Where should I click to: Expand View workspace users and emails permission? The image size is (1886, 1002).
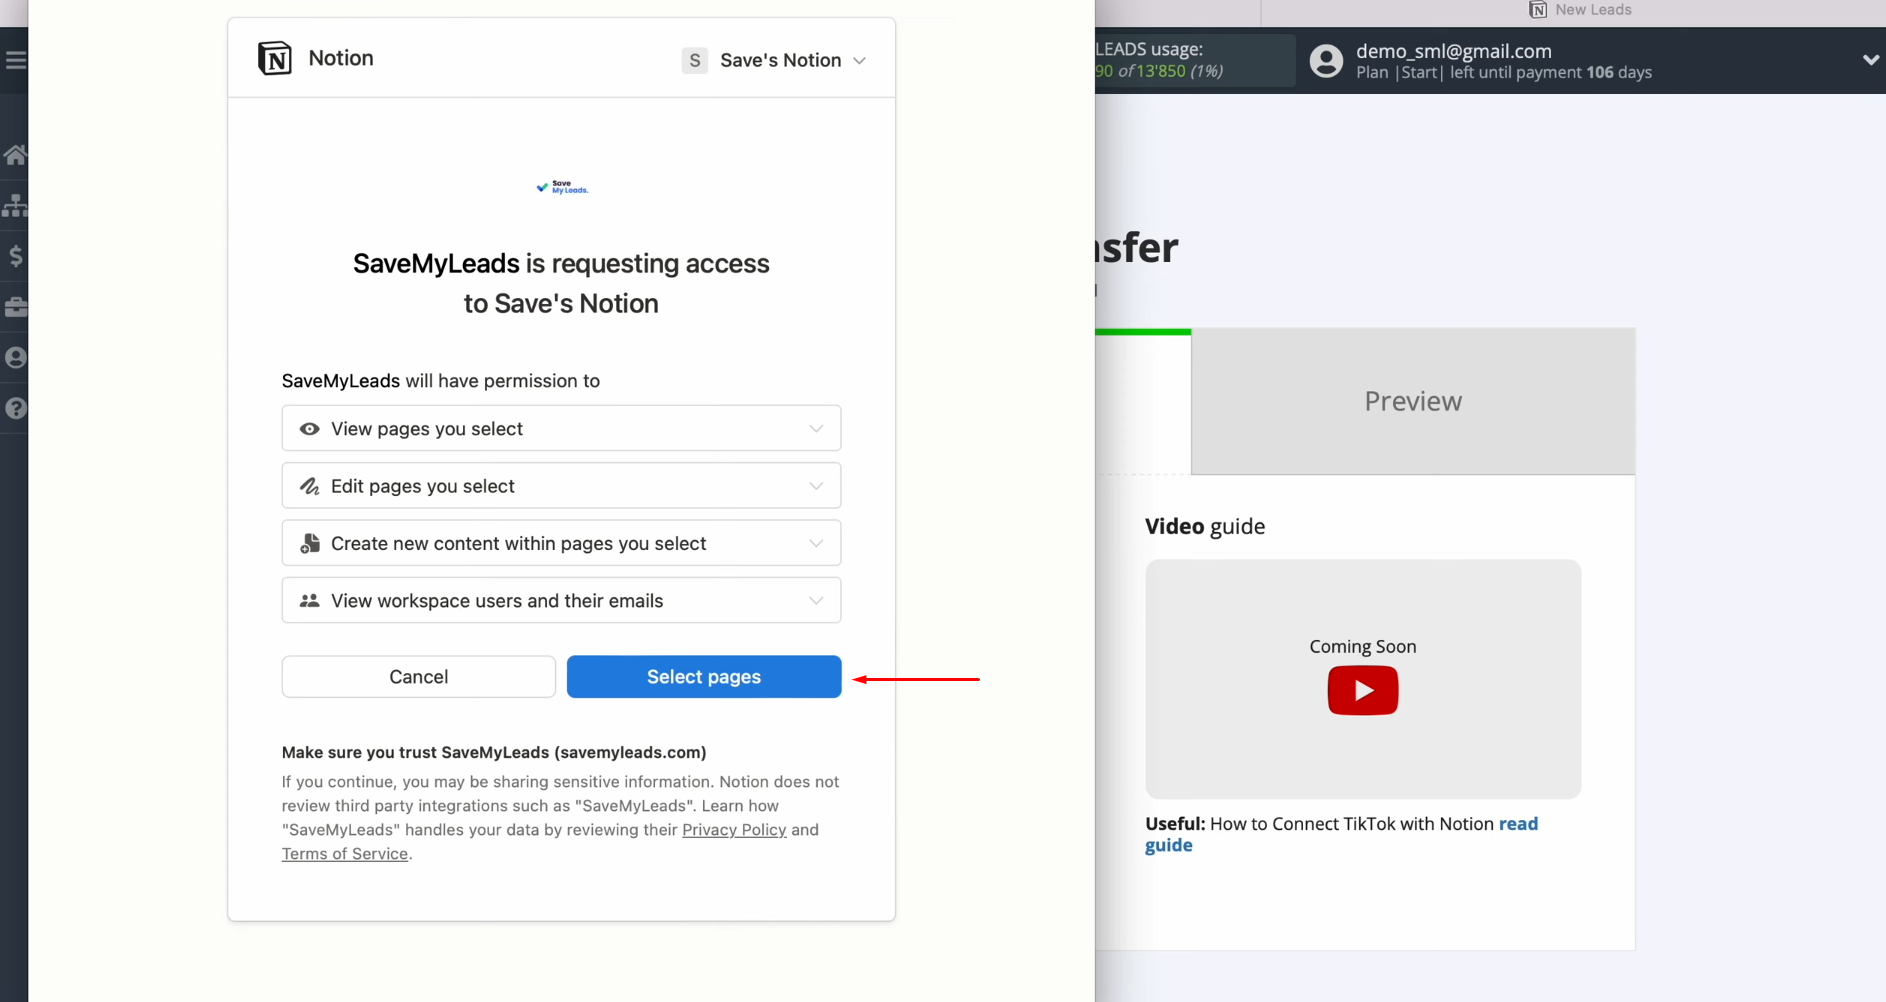click(561, 600)
